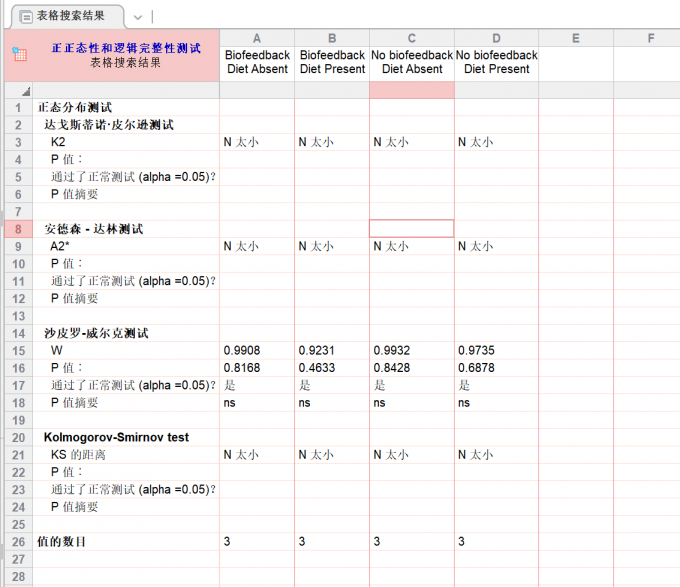Select column D header
Image resolution: width=680 pixels, height=587 pixels.
tap(496, 38)
